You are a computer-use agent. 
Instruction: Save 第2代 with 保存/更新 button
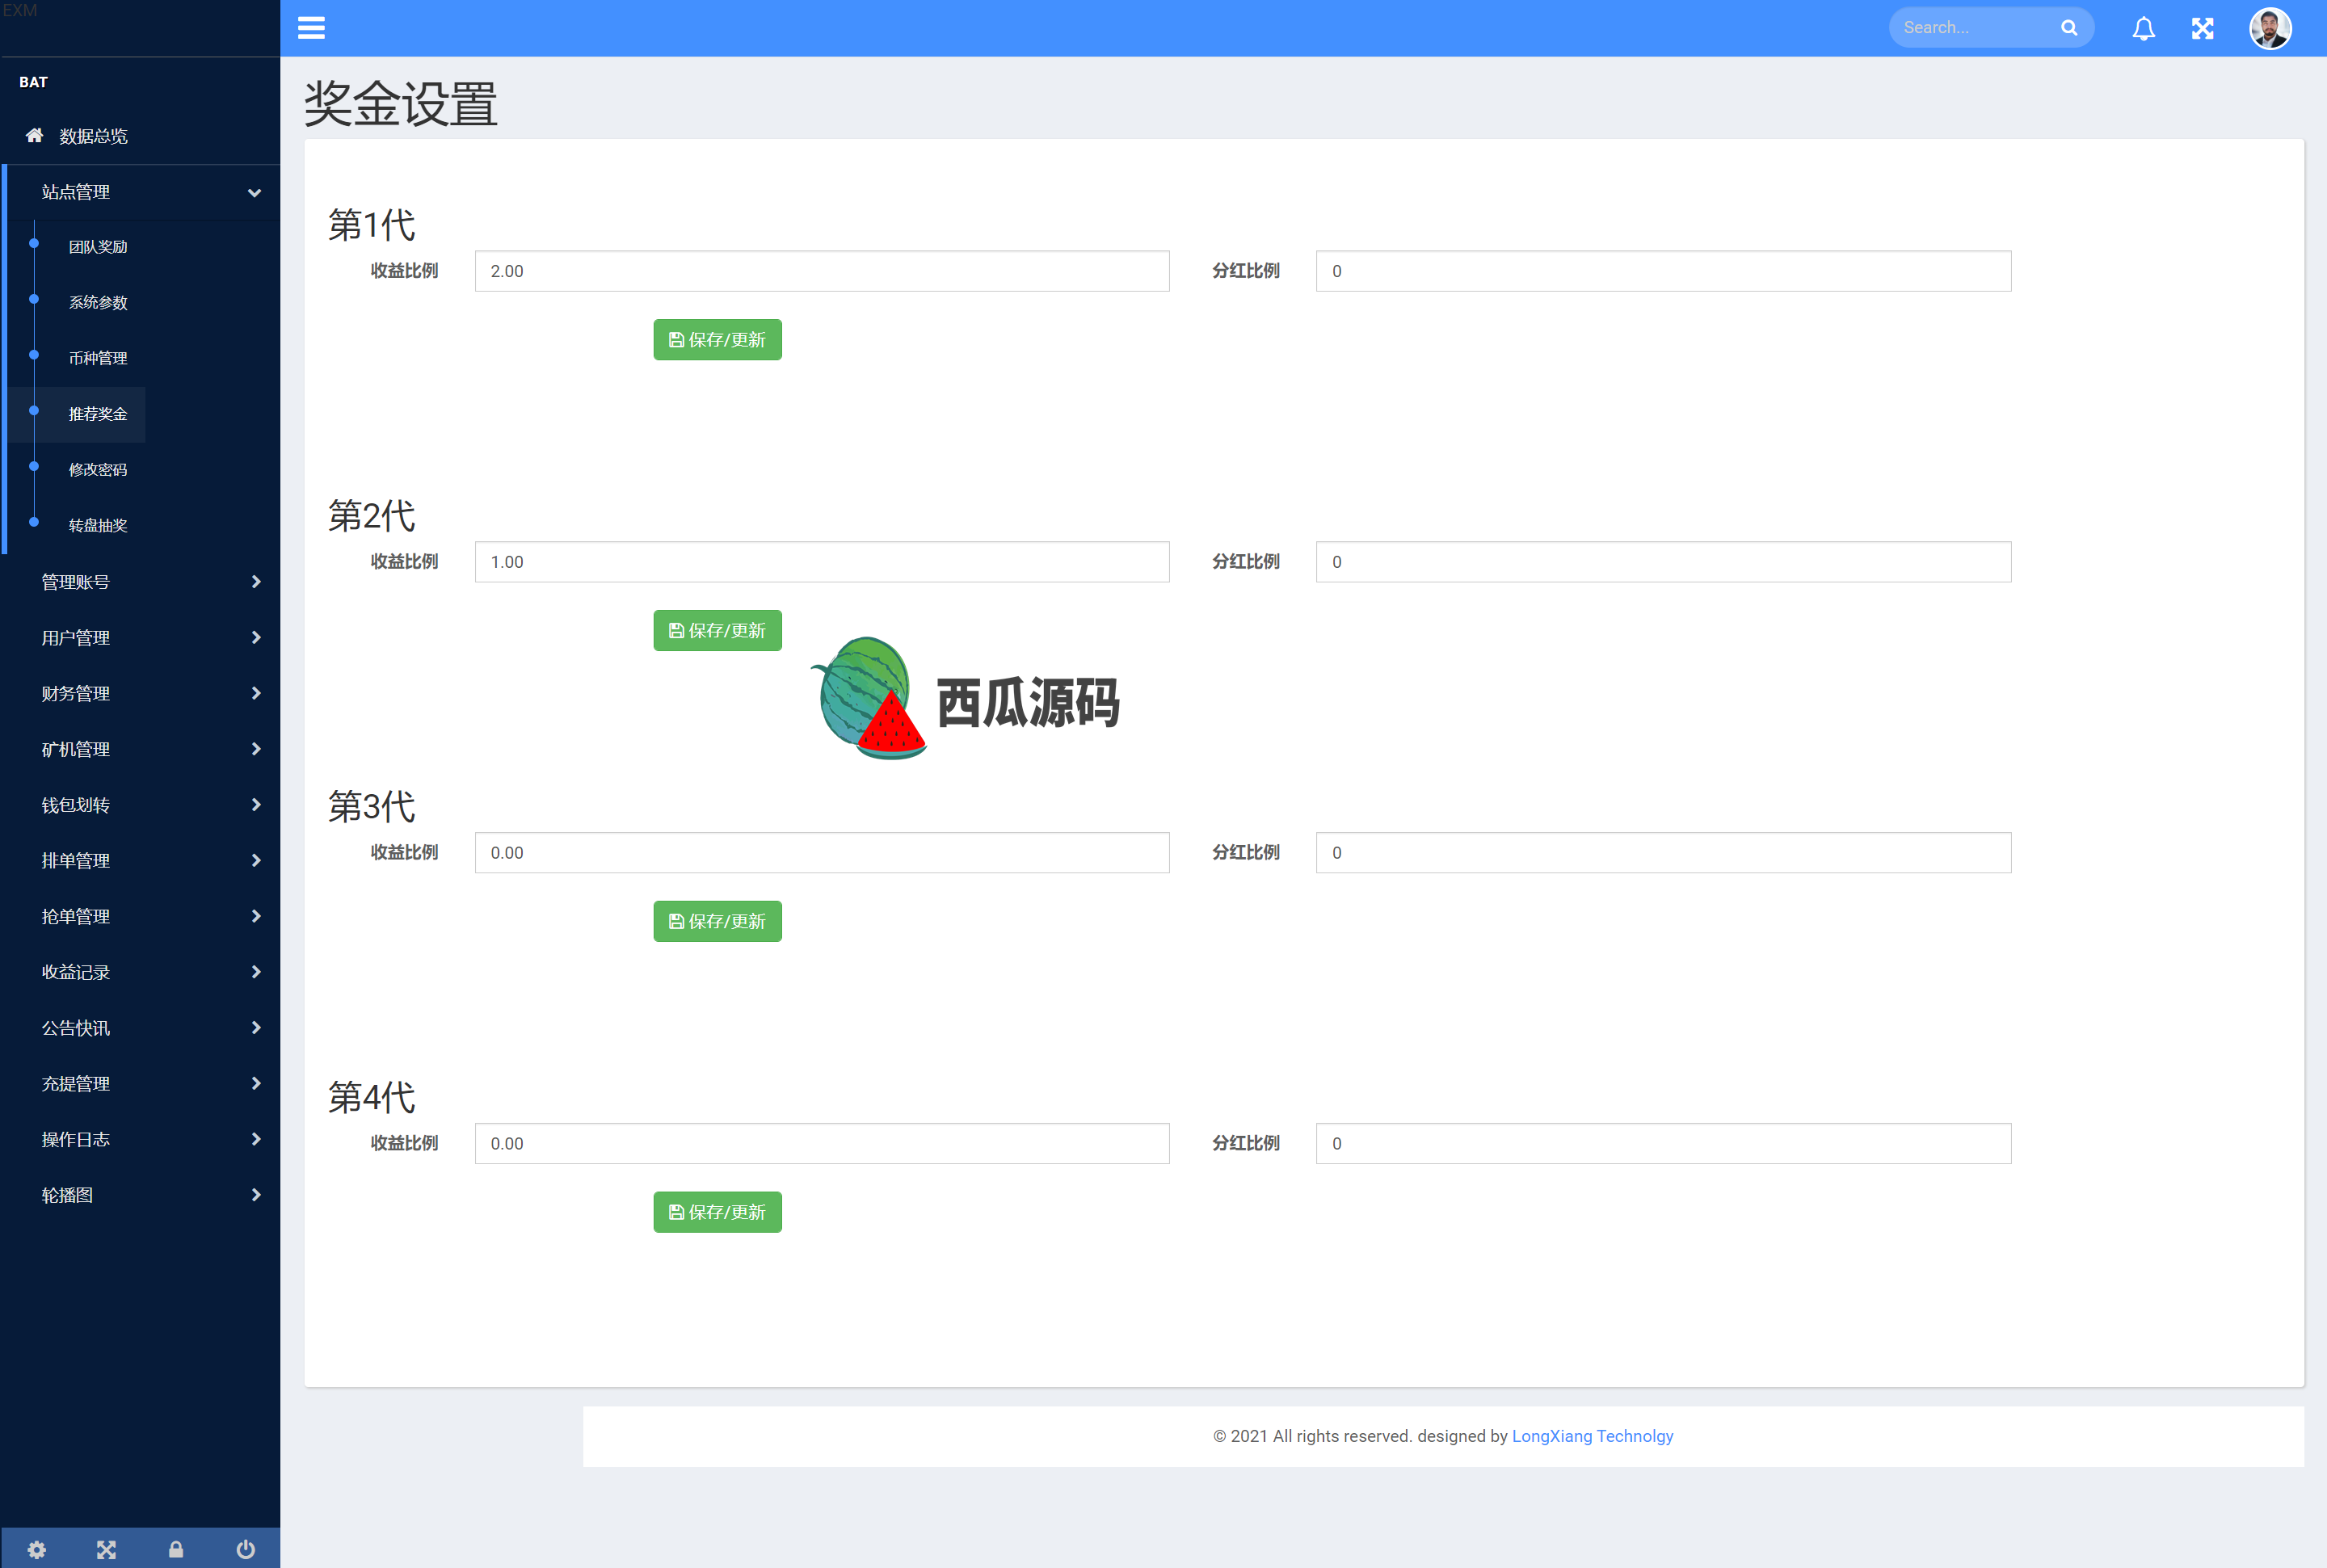pos(717,631)
